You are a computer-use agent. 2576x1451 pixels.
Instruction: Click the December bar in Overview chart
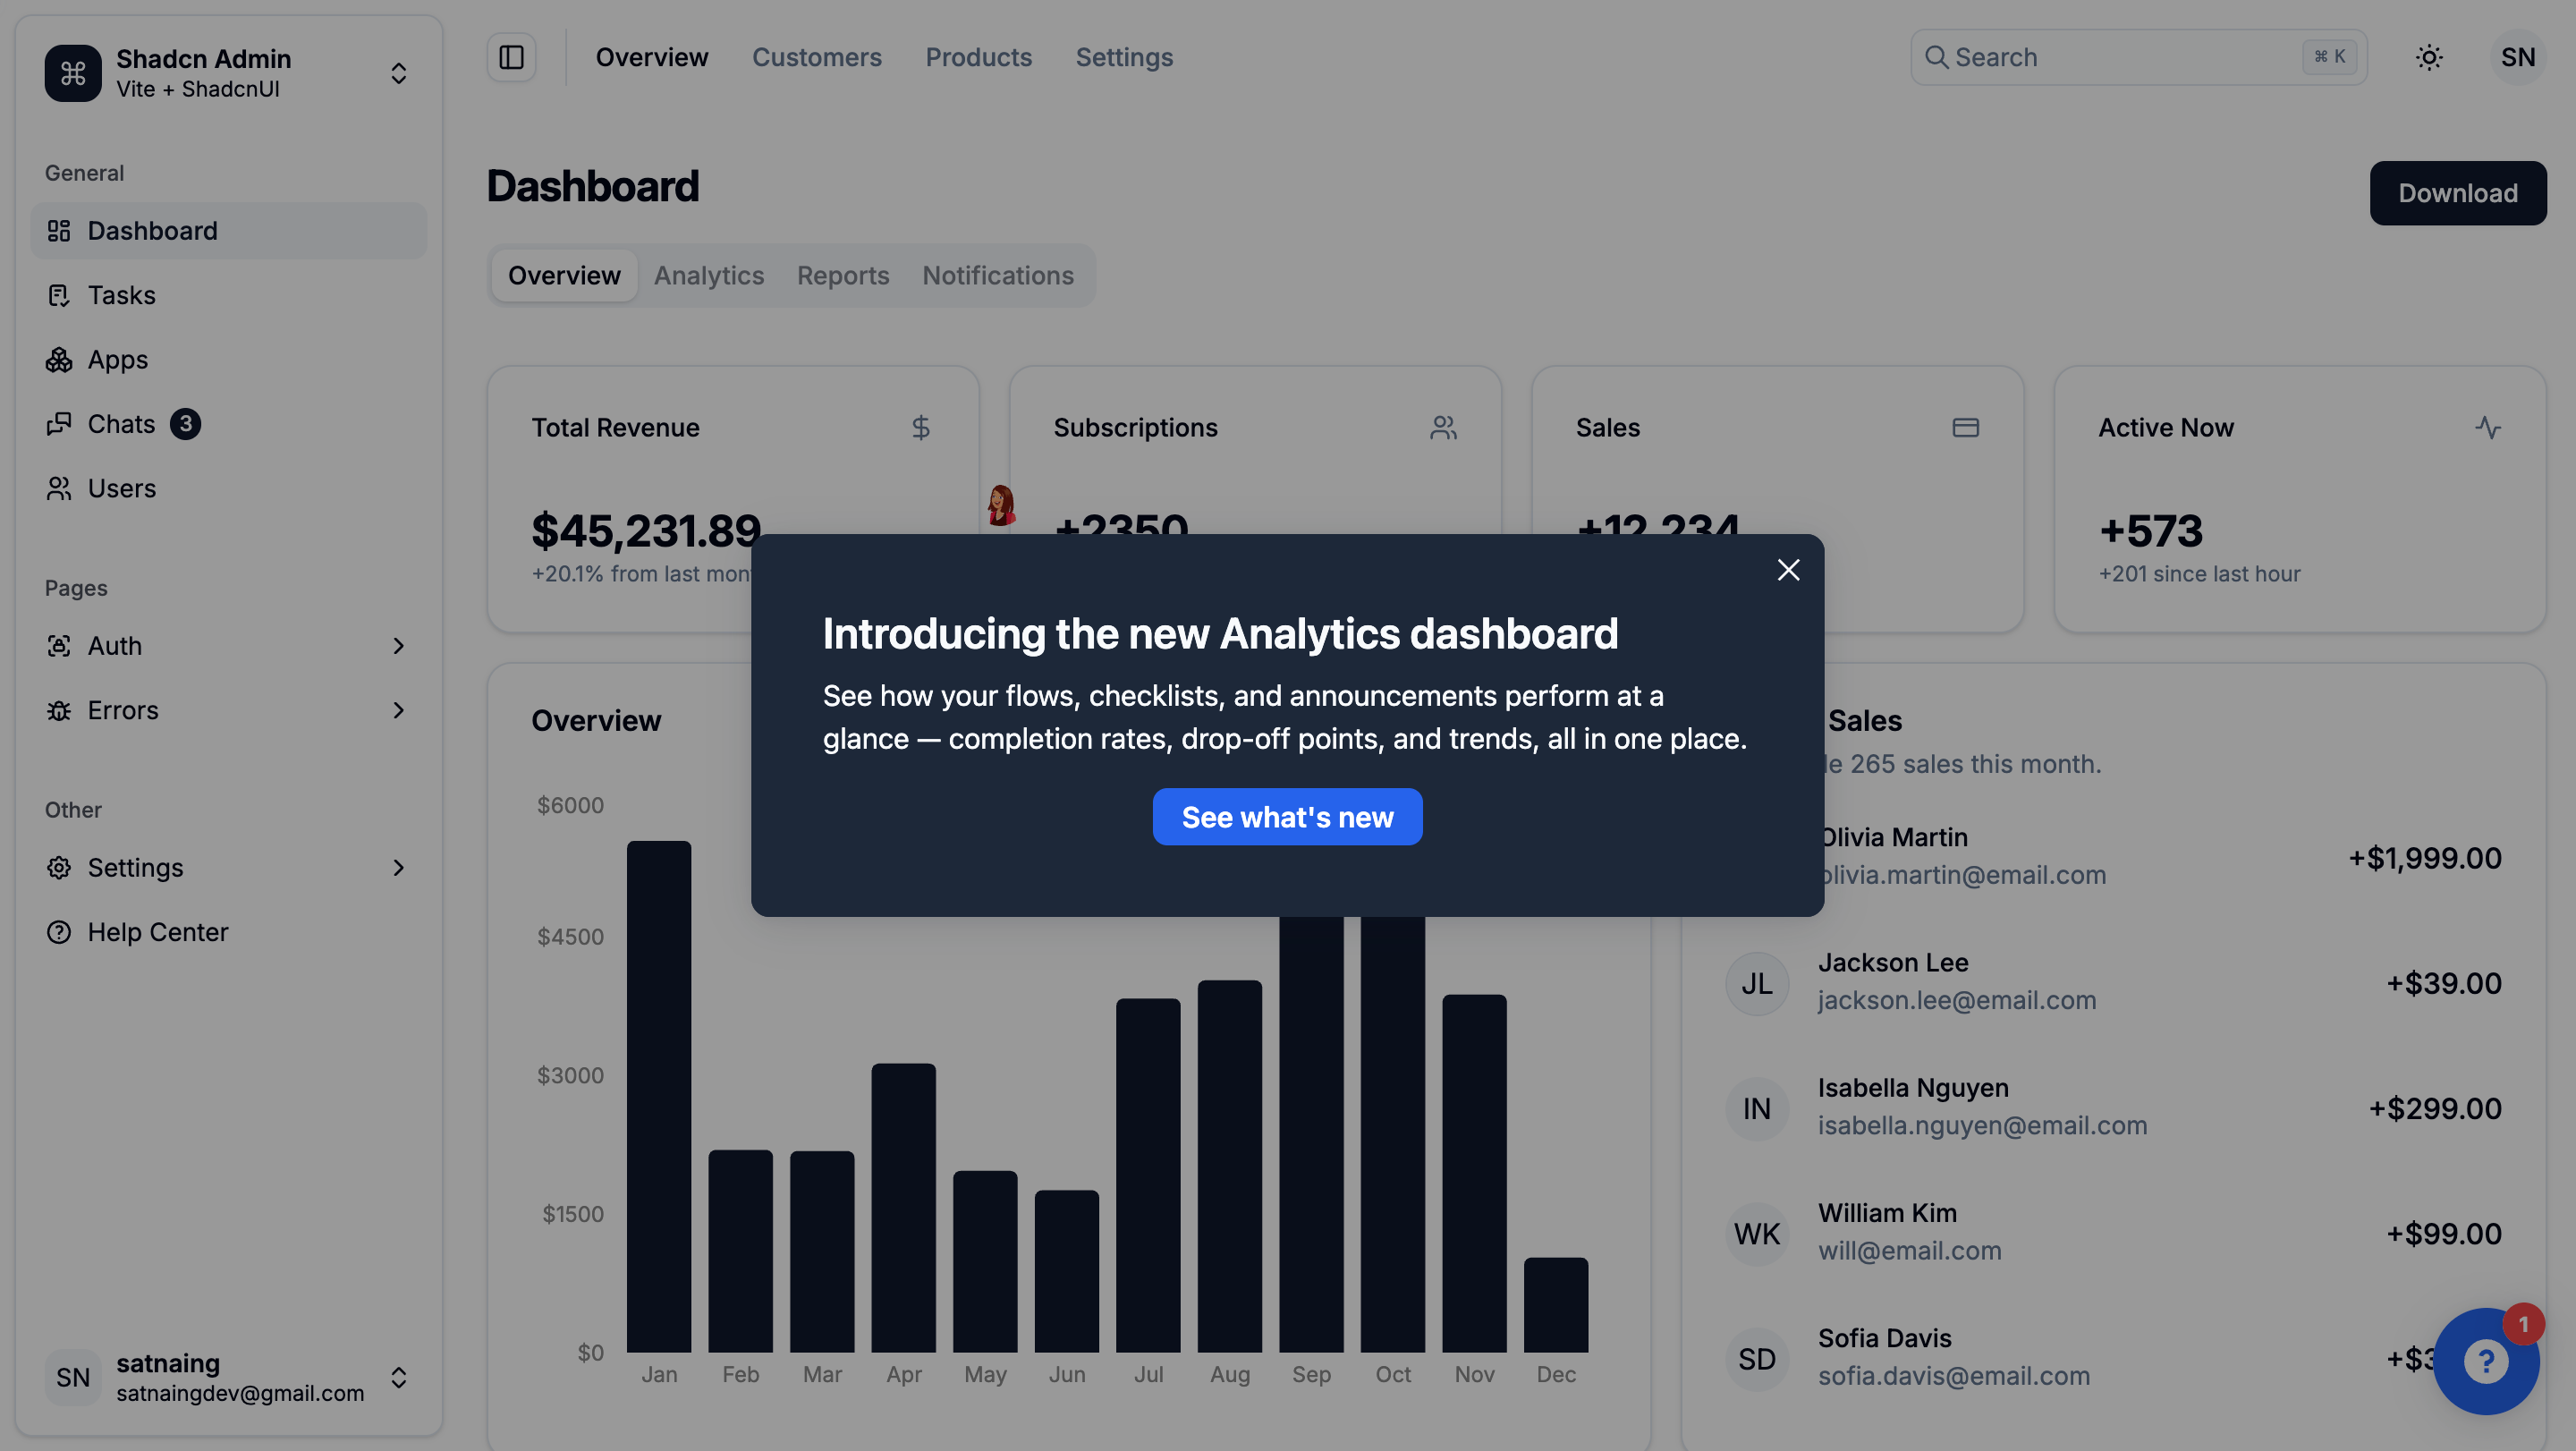(1555, 1305)
